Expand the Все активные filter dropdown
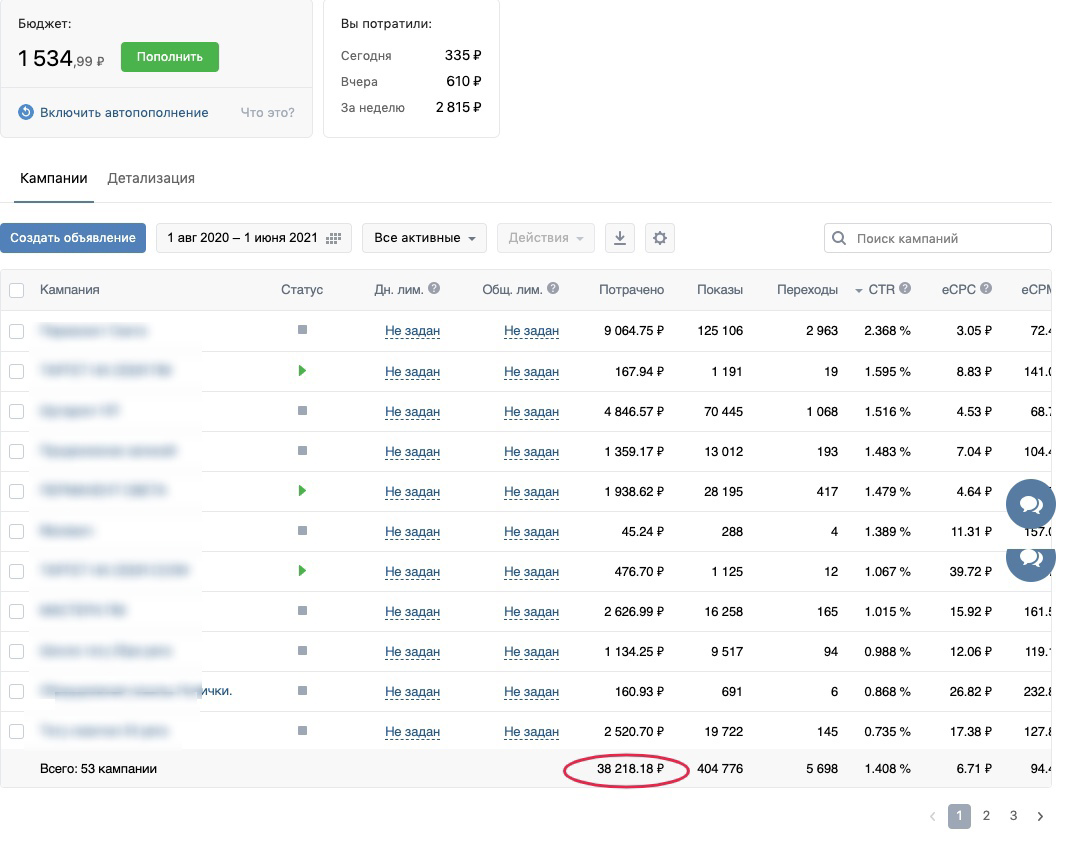The image size is (1075, 844). pos(424,238)
